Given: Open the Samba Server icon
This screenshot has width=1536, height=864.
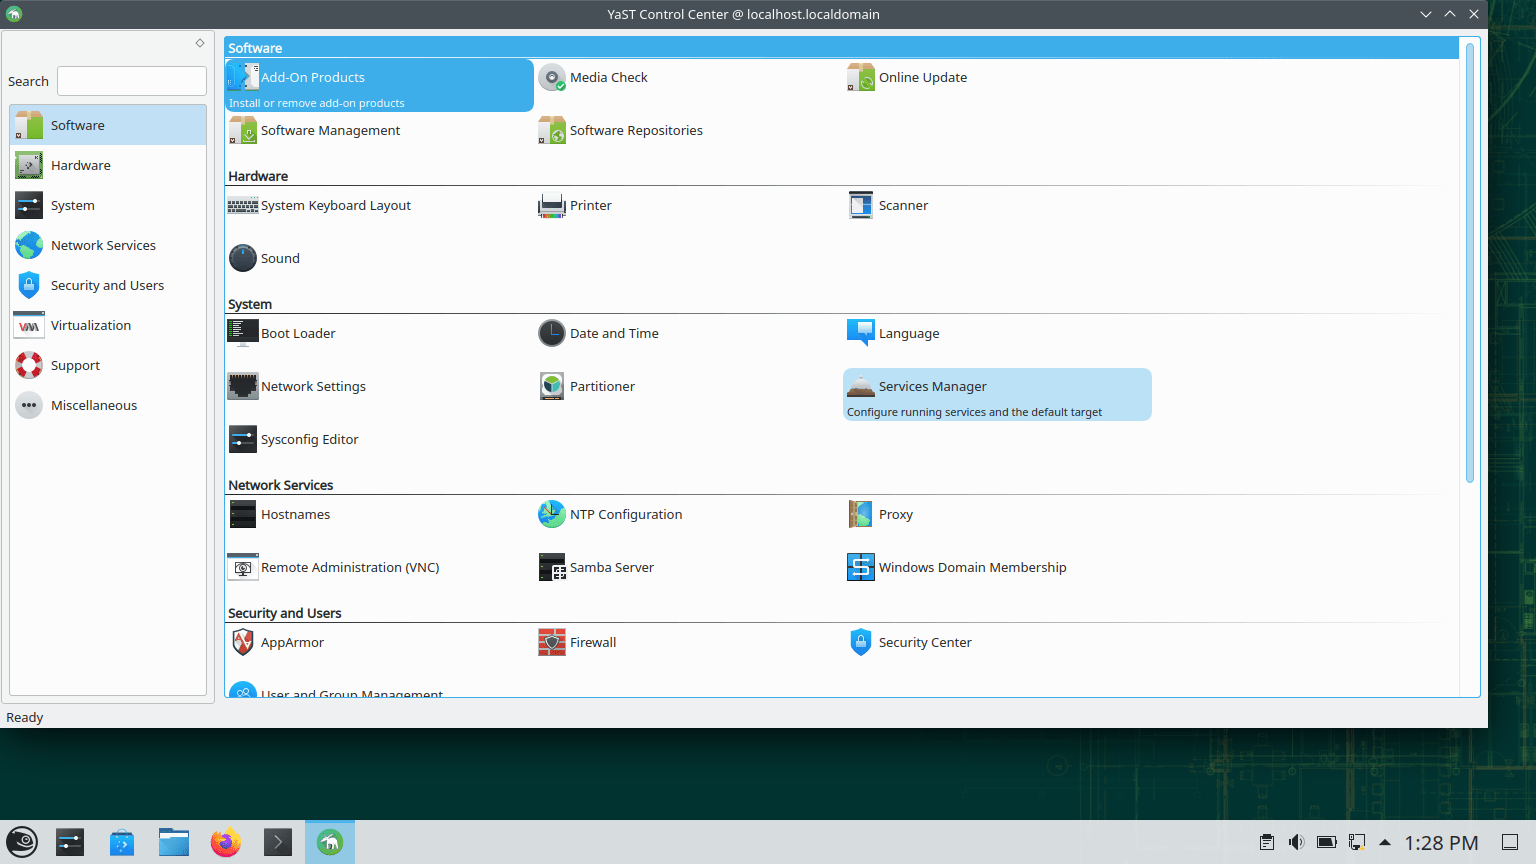Looking at the screenshot, I should (552, 567).
